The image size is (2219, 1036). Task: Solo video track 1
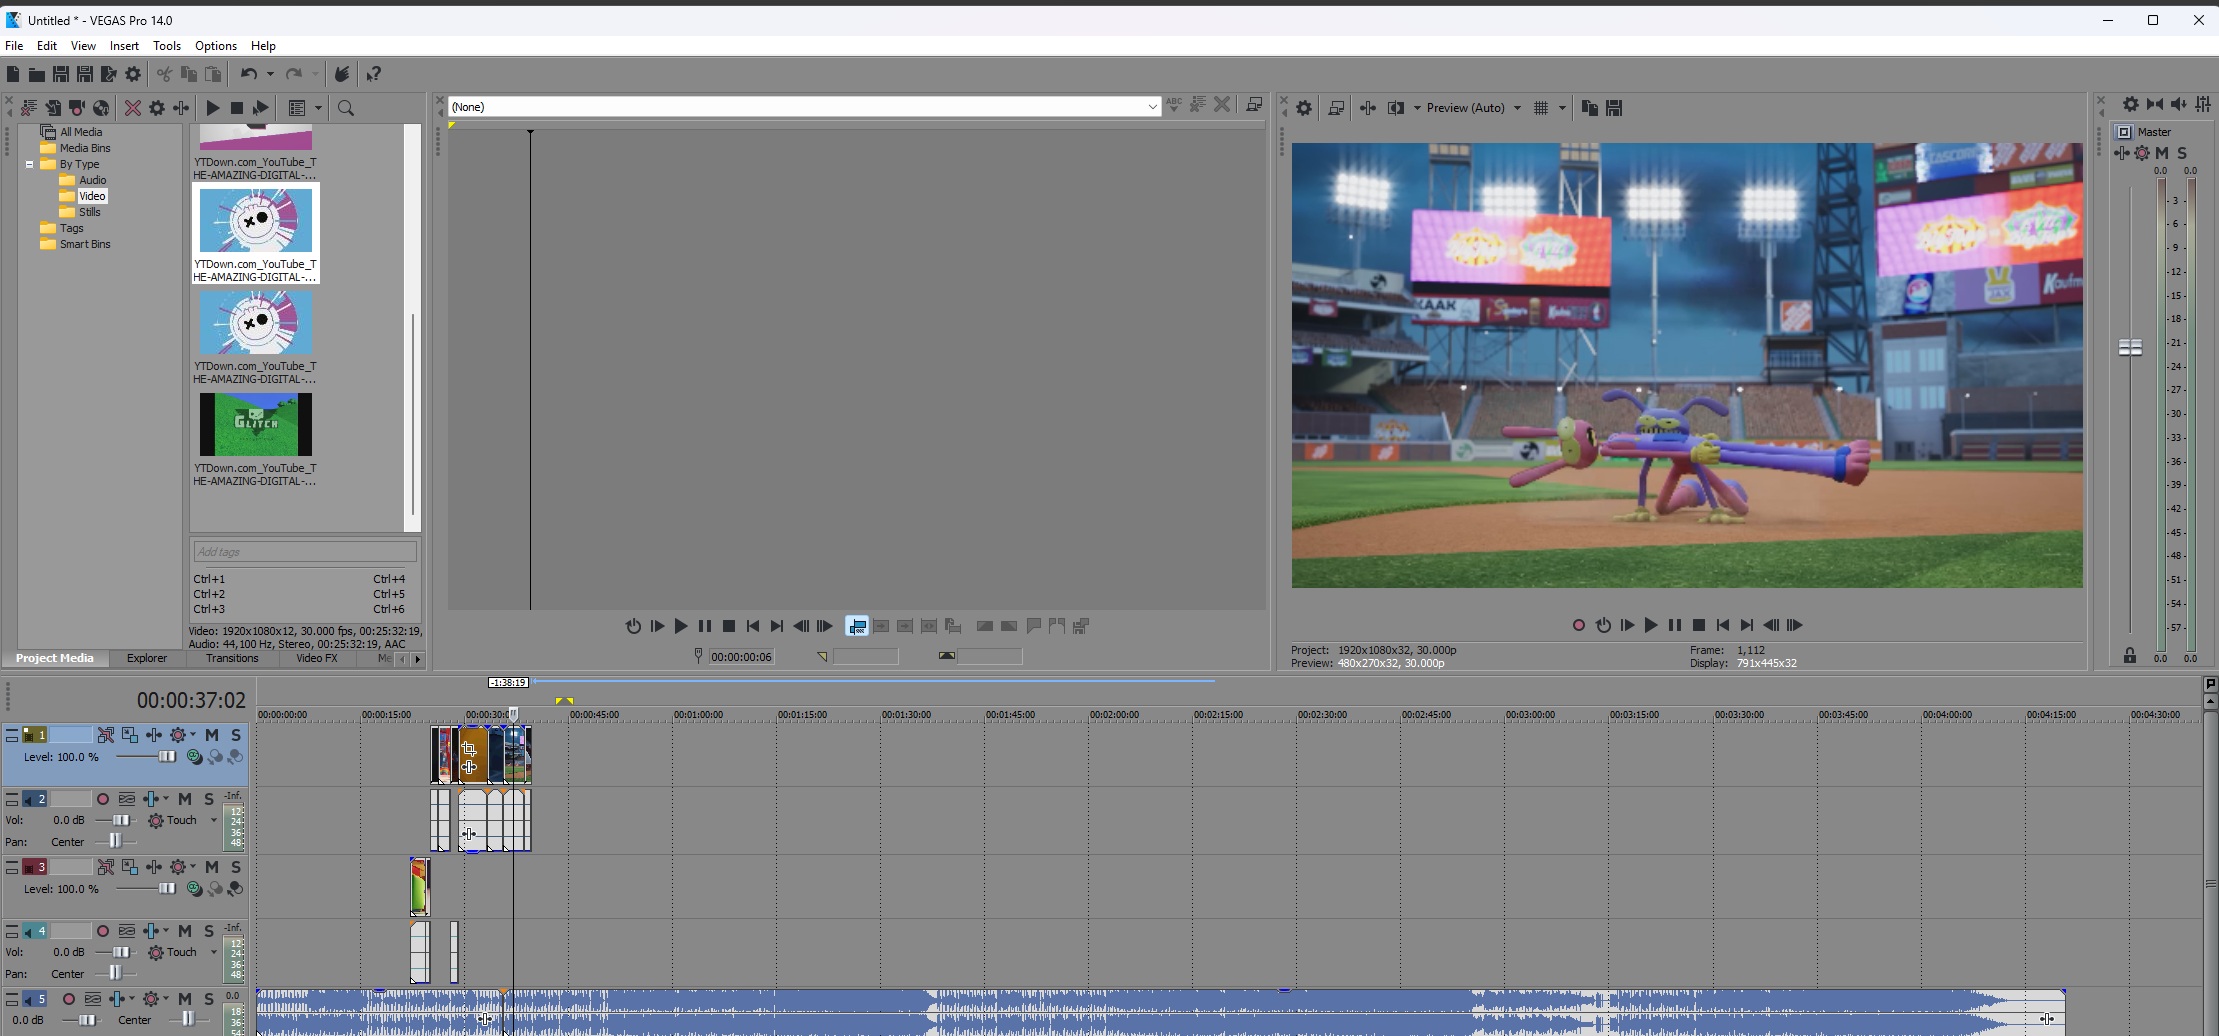(236, 735)
